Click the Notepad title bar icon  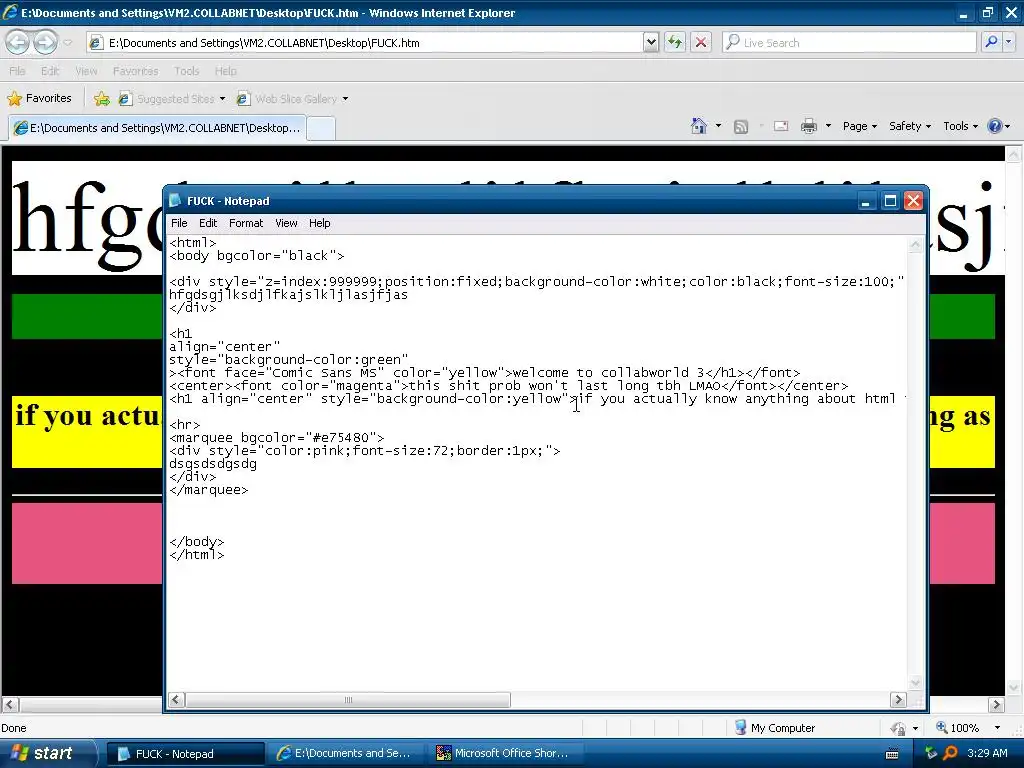[175, 200]
